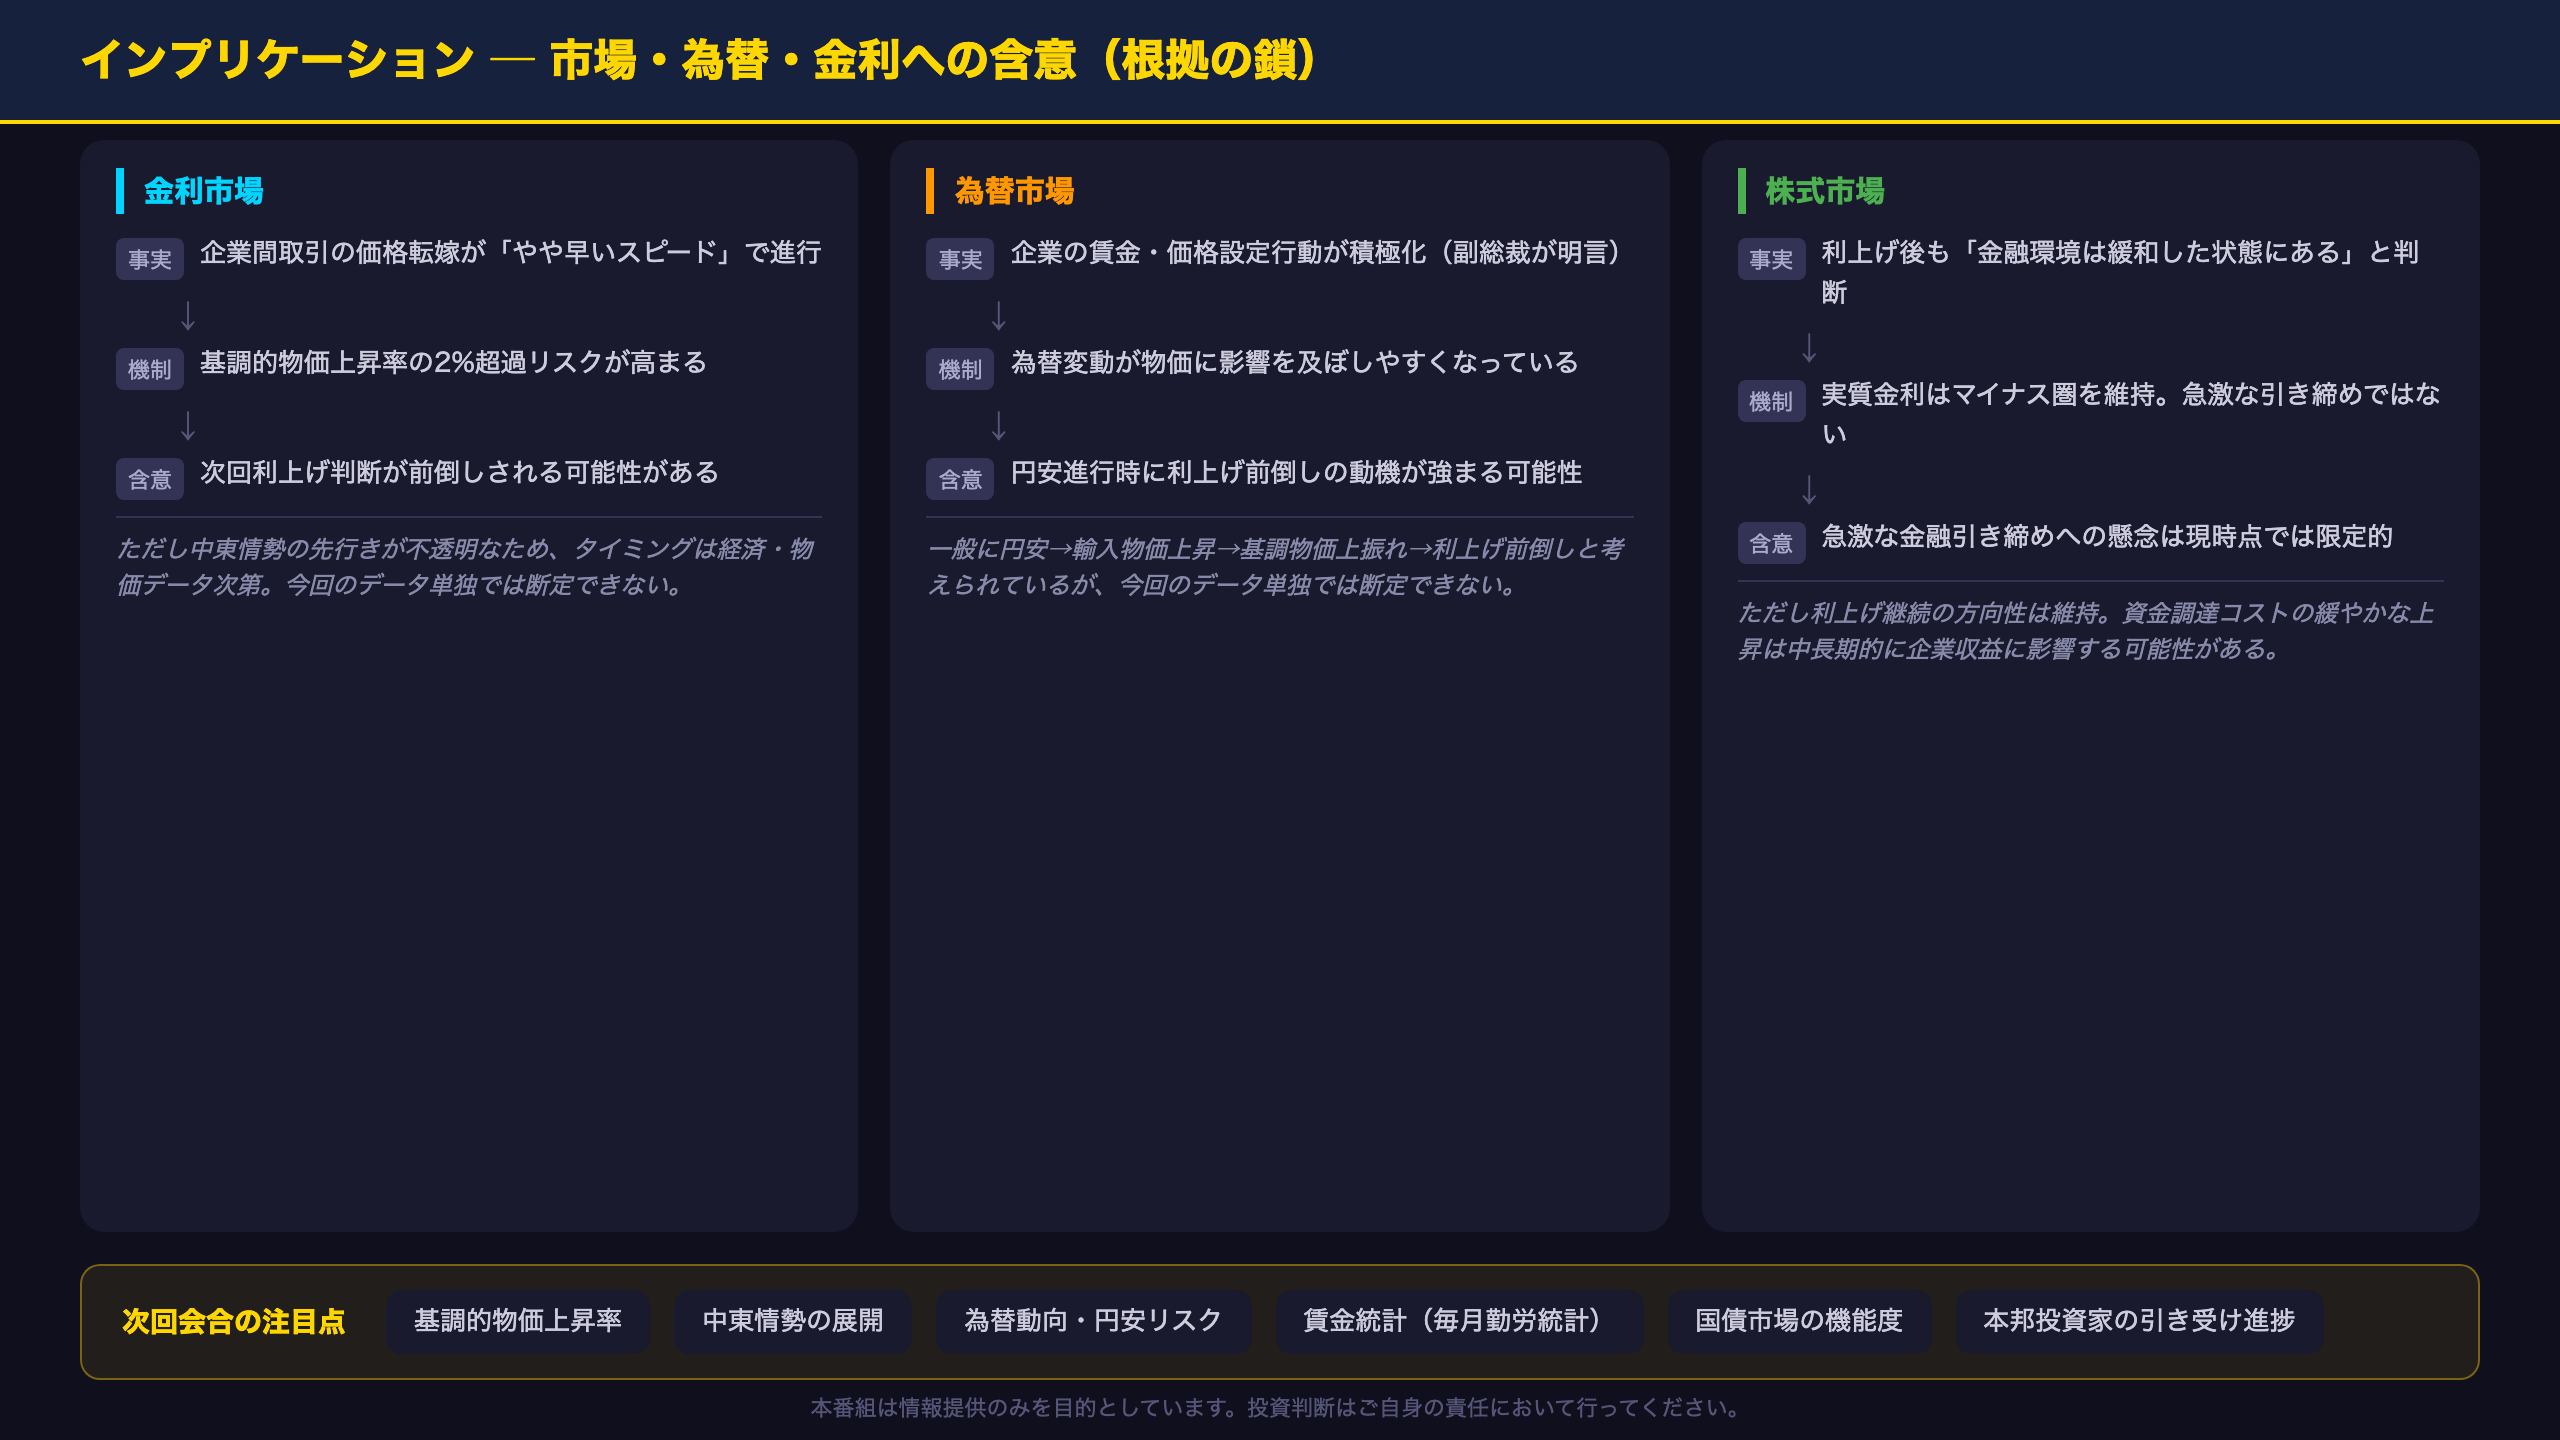Click the 機制 badge in the 株式市場 card
This screenshot has width=2560, height=1440.
[x=1771, y=401]
